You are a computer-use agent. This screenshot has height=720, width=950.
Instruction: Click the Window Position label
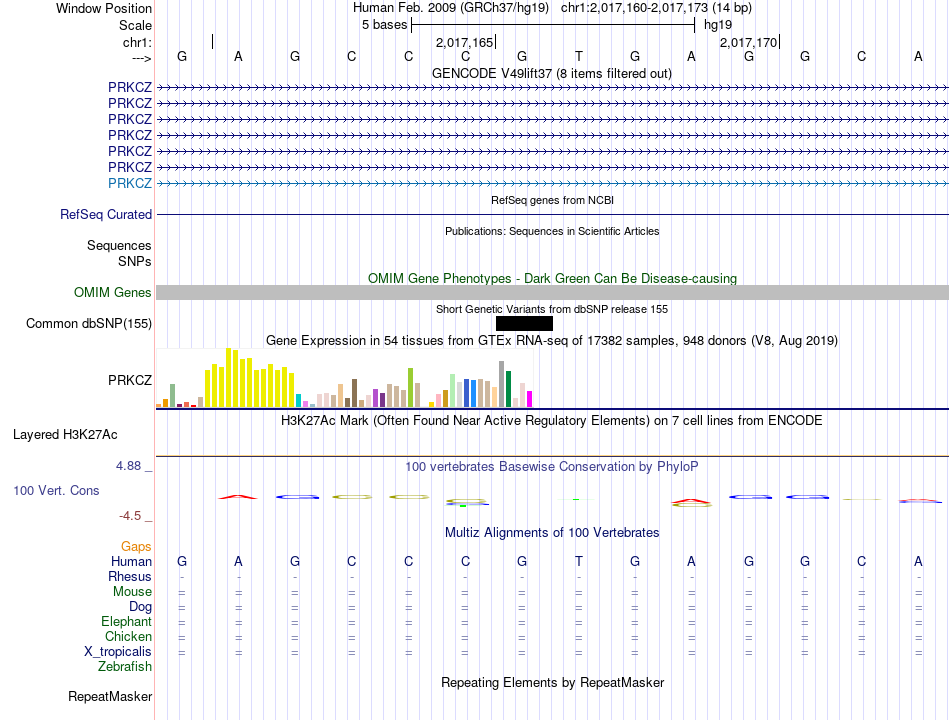point(104,8)
